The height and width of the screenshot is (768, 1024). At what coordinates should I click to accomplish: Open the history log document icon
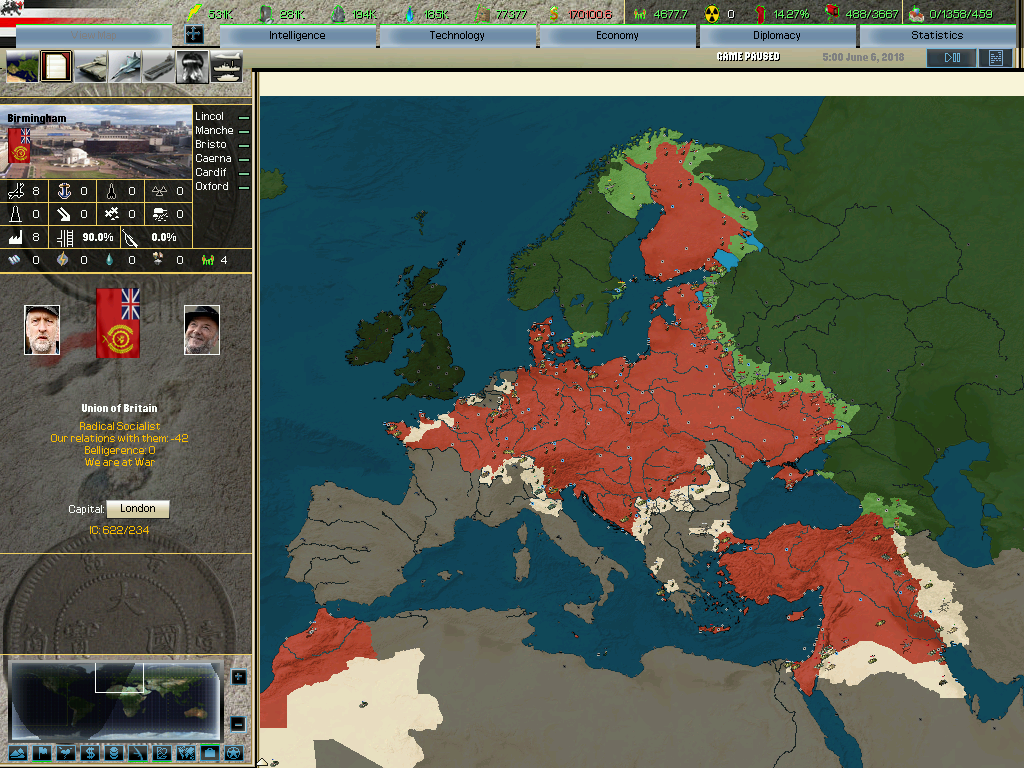(x=57, y=67)
